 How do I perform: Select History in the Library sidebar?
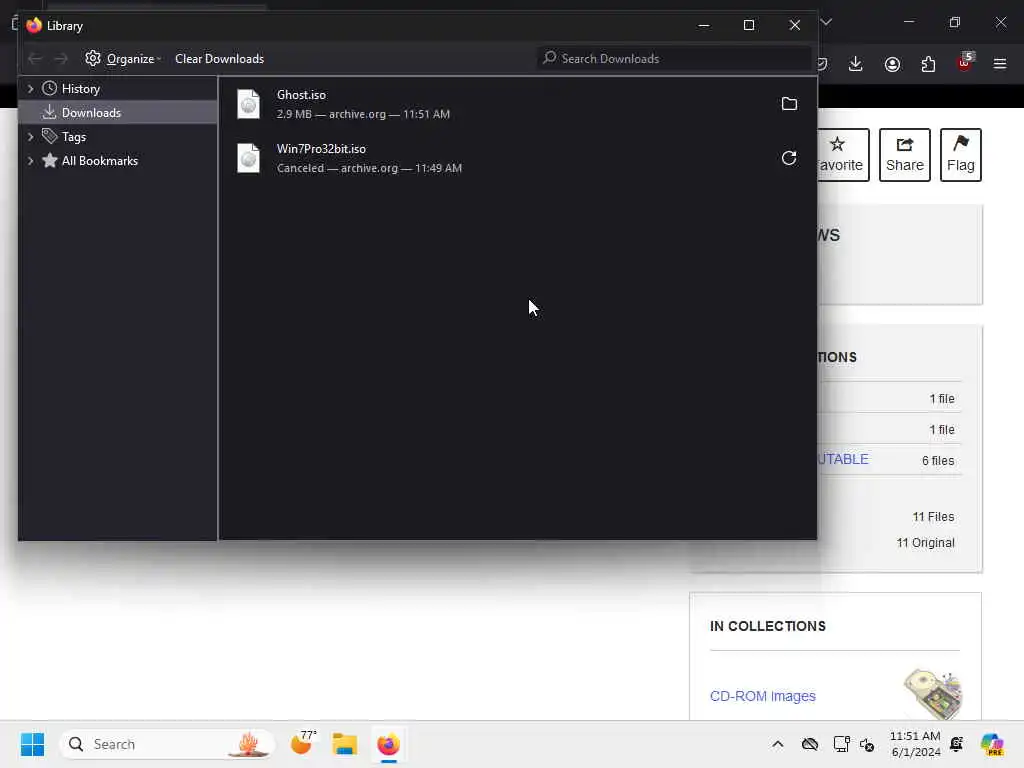pos(118,89)
